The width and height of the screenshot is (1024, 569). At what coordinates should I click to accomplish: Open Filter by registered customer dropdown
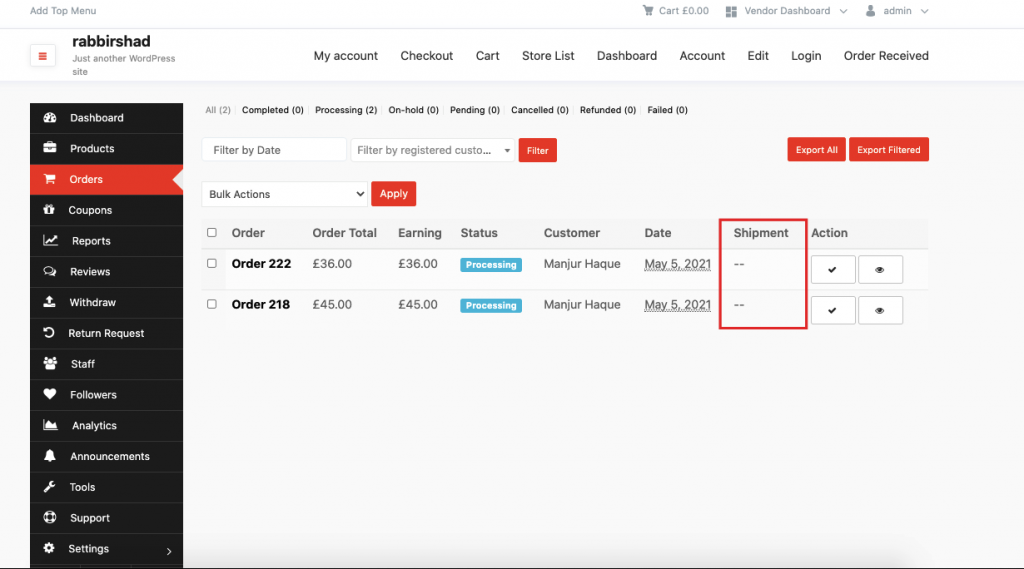coord(432,150)
